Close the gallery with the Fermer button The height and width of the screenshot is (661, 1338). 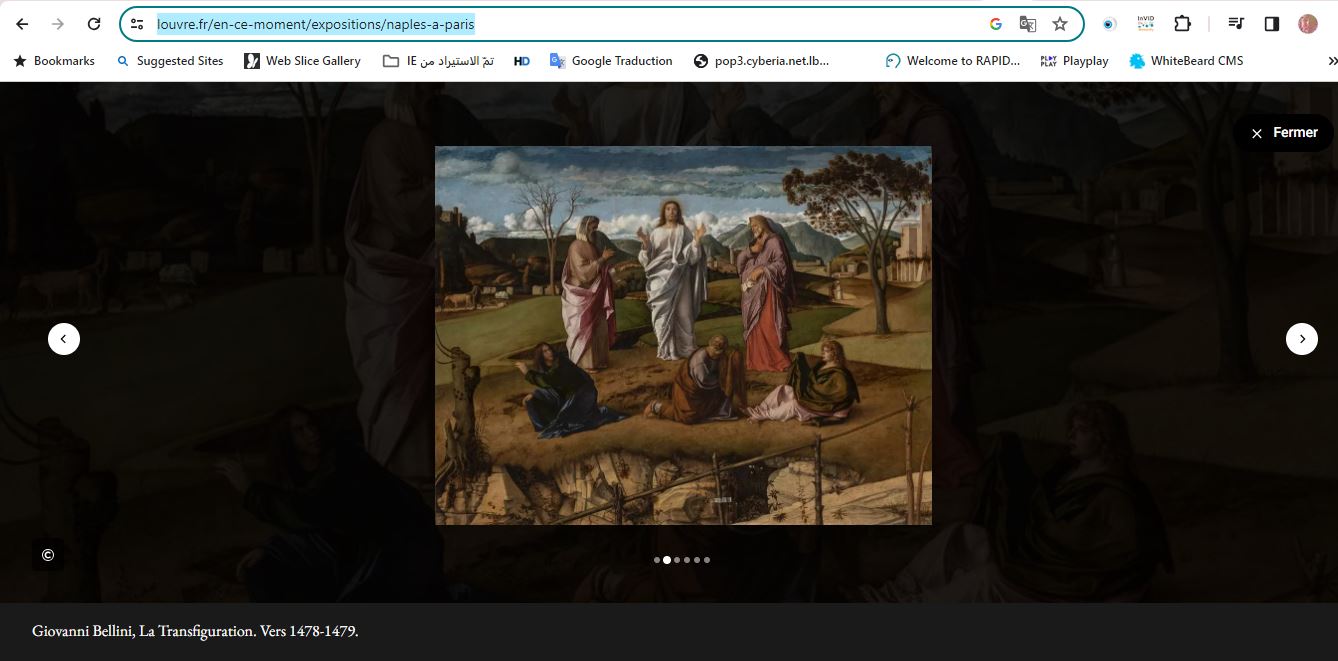(1284, 133)
